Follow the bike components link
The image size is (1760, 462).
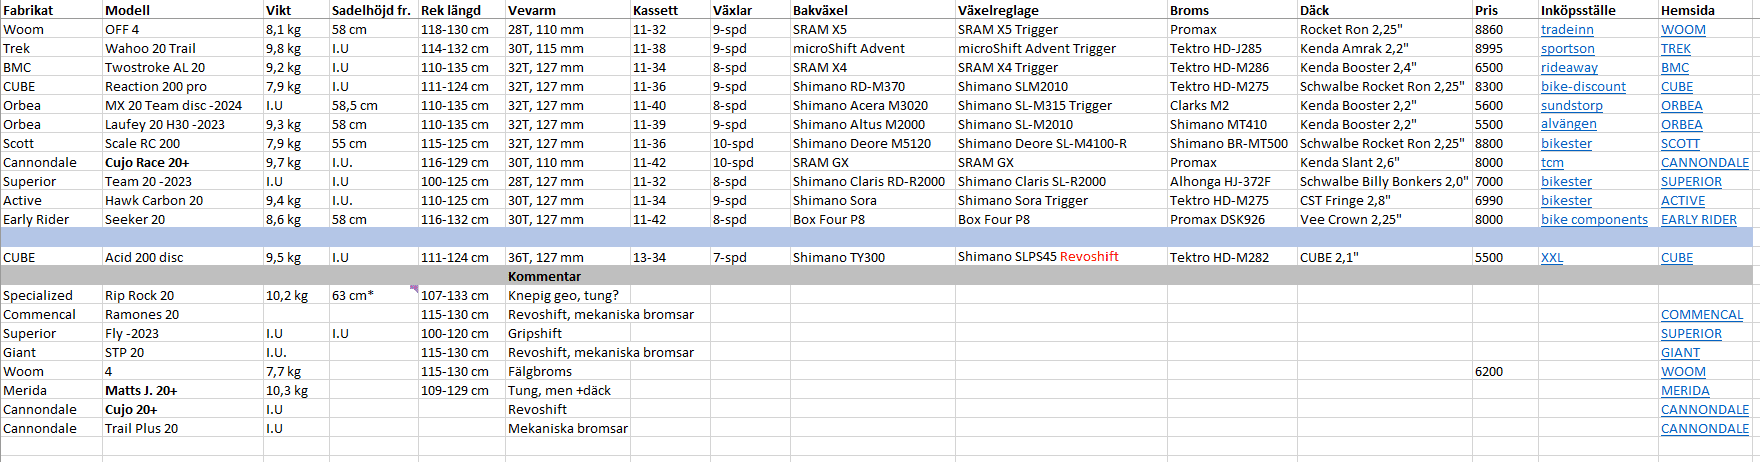[x=1594, y=220]
